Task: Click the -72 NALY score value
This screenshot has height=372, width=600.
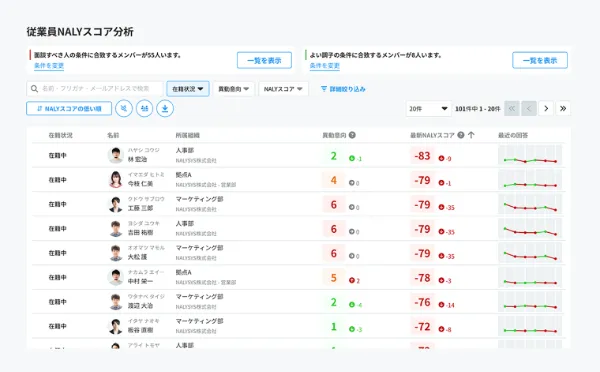Action: coord(422,327)
